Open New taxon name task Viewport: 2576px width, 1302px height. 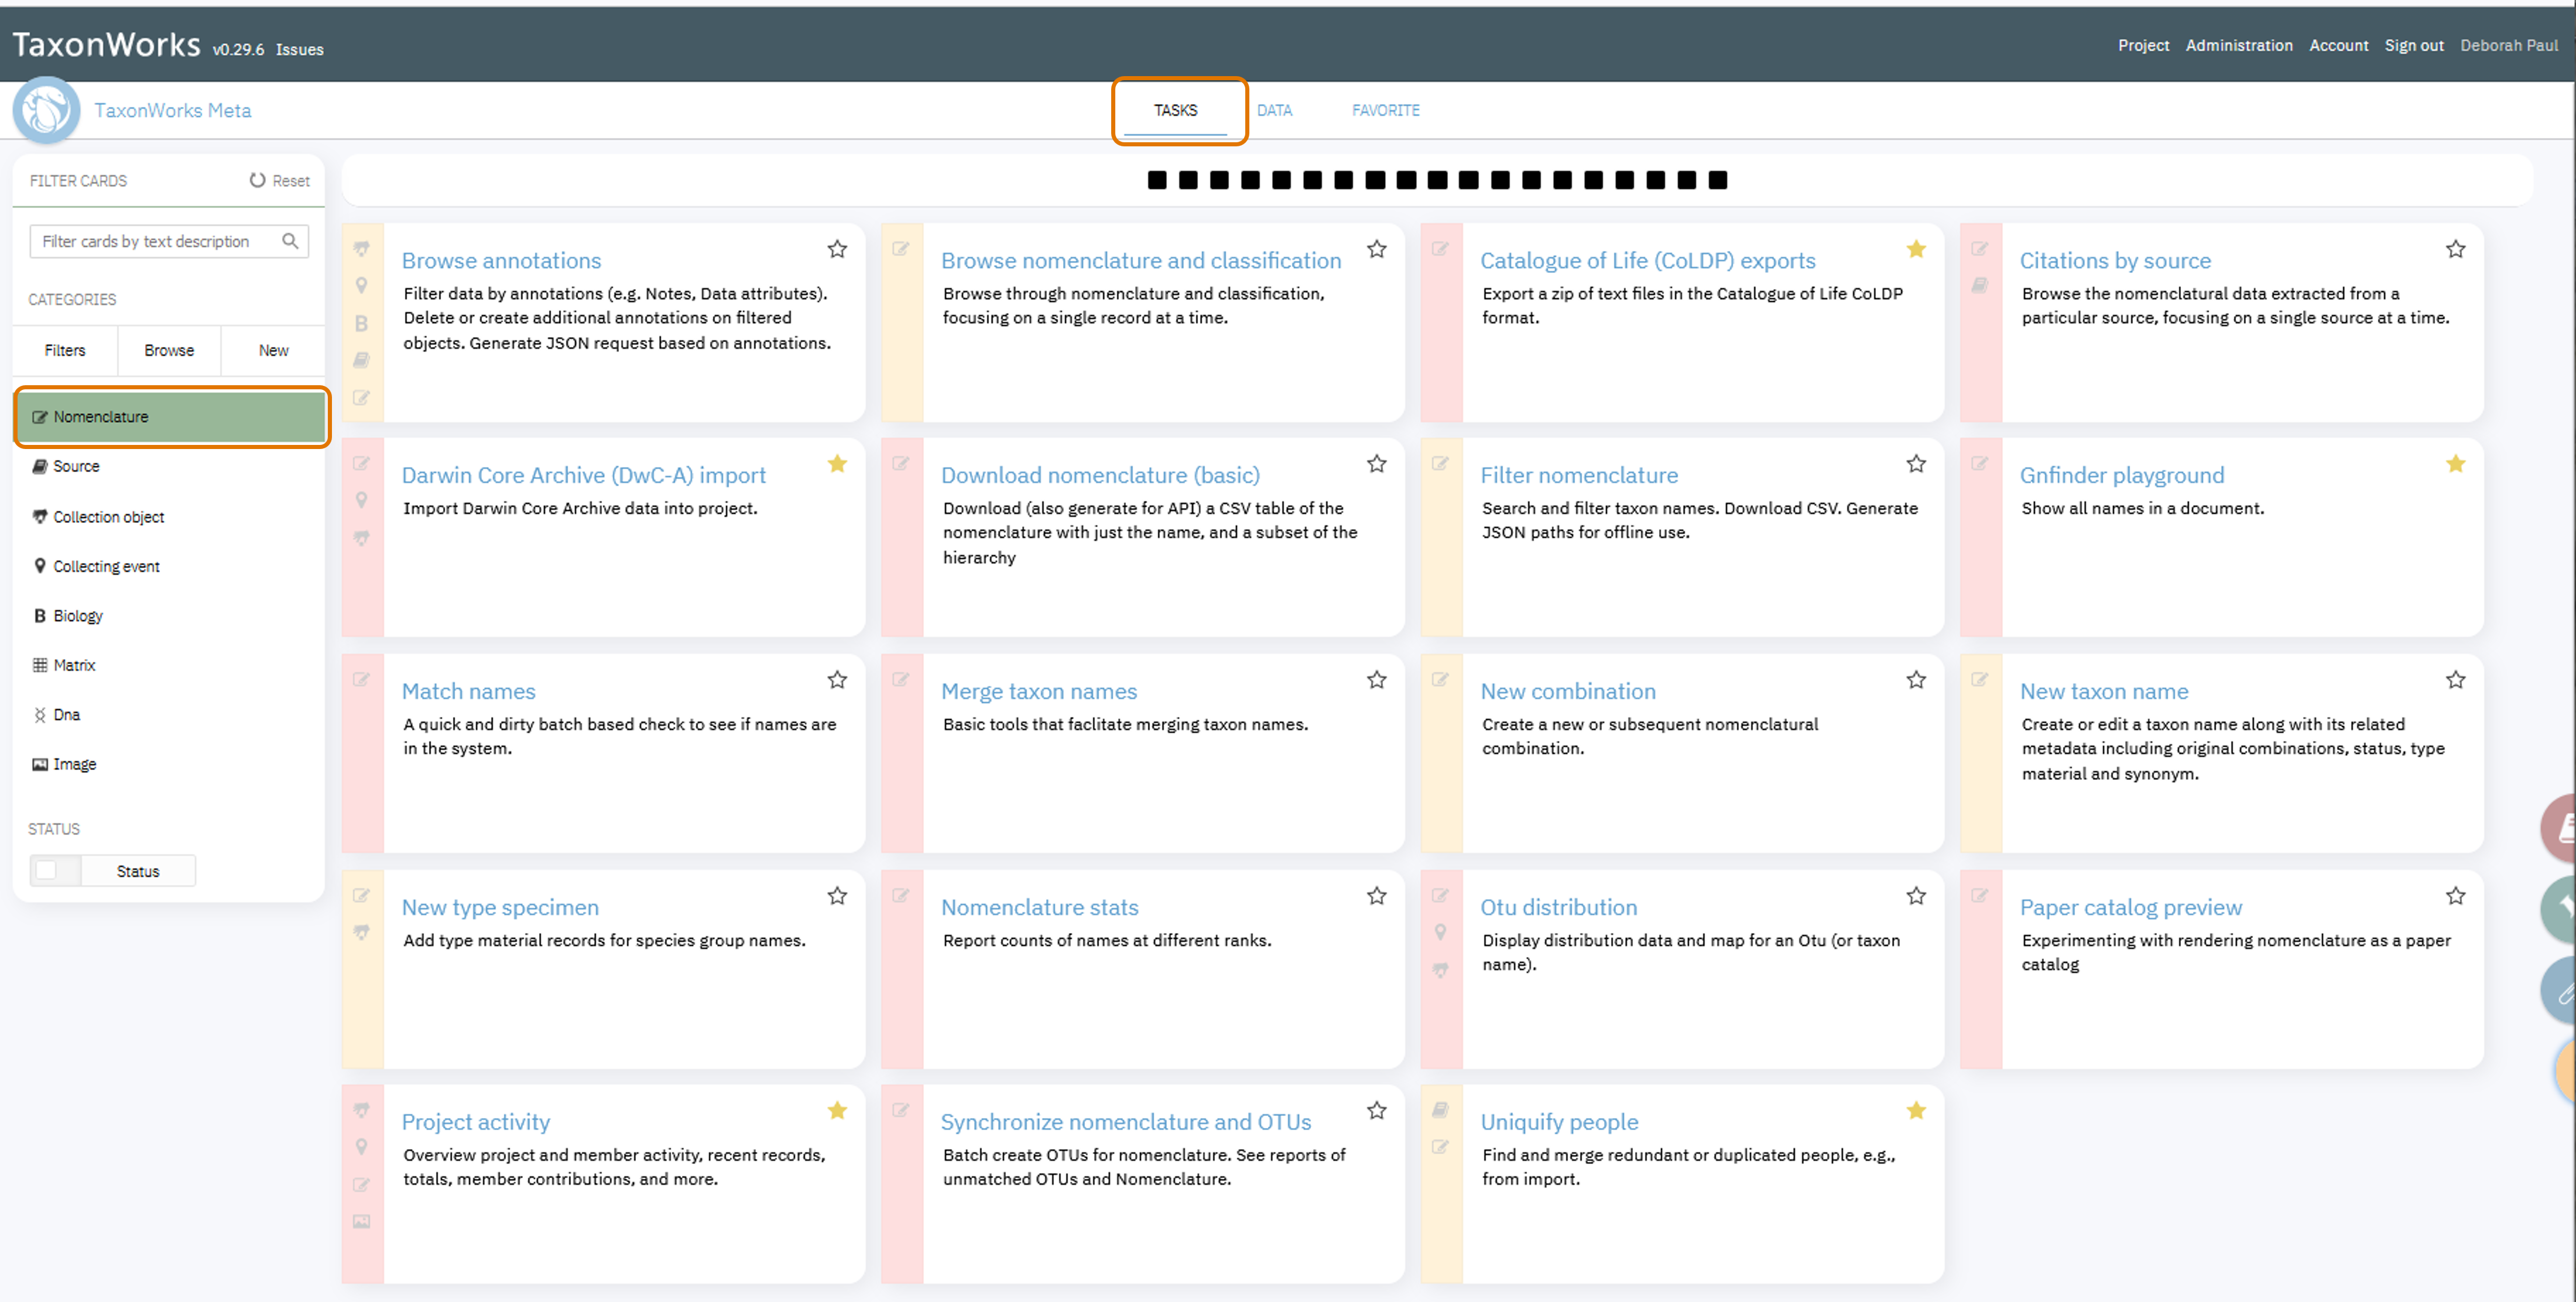tap(2103, 691)
